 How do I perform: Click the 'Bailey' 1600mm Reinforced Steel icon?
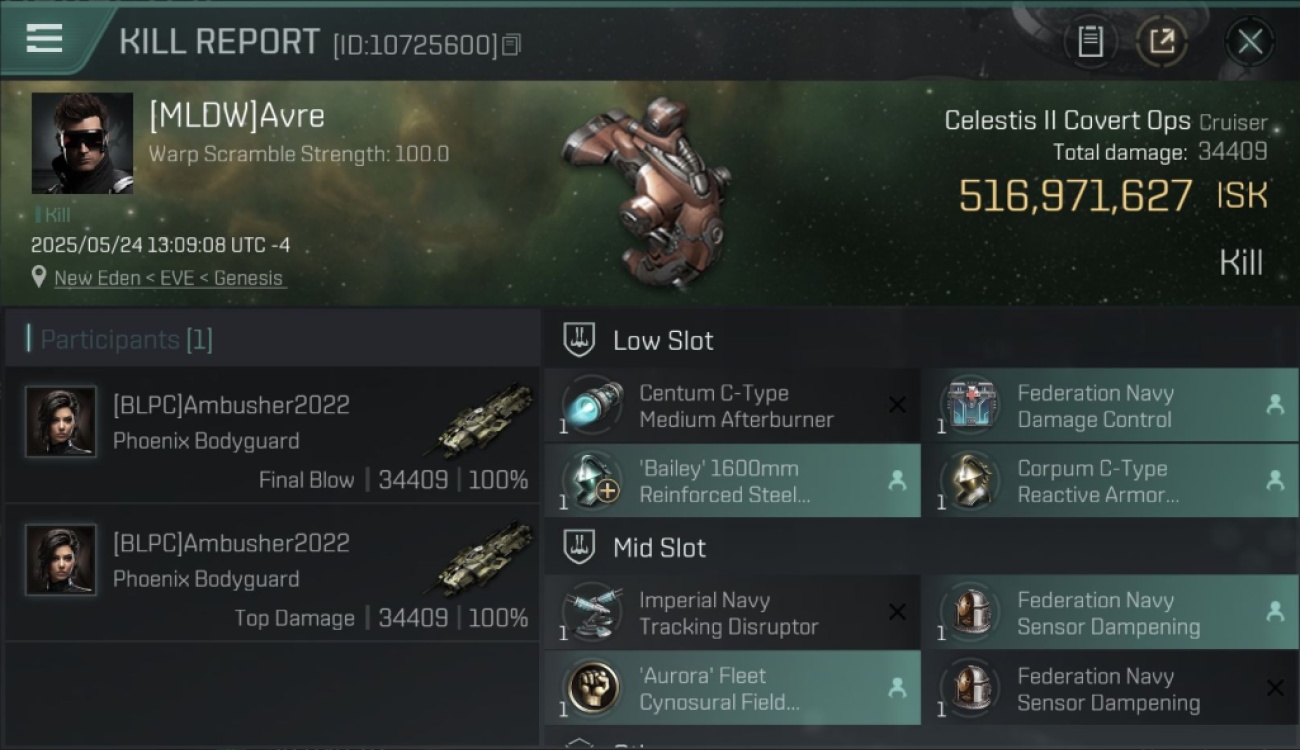591,481
